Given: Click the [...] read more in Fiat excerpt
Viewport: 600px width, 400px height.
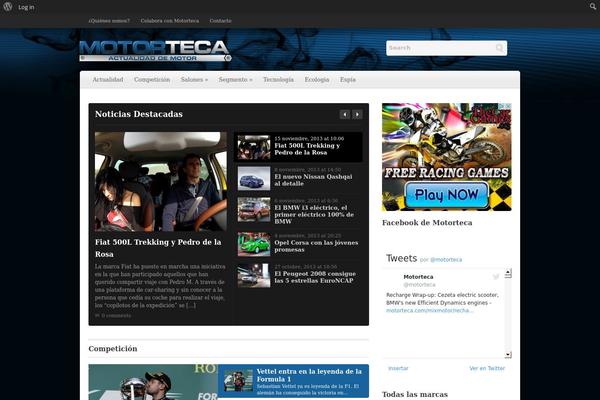Looking at the screenshot, I should (x=191, y=305).
